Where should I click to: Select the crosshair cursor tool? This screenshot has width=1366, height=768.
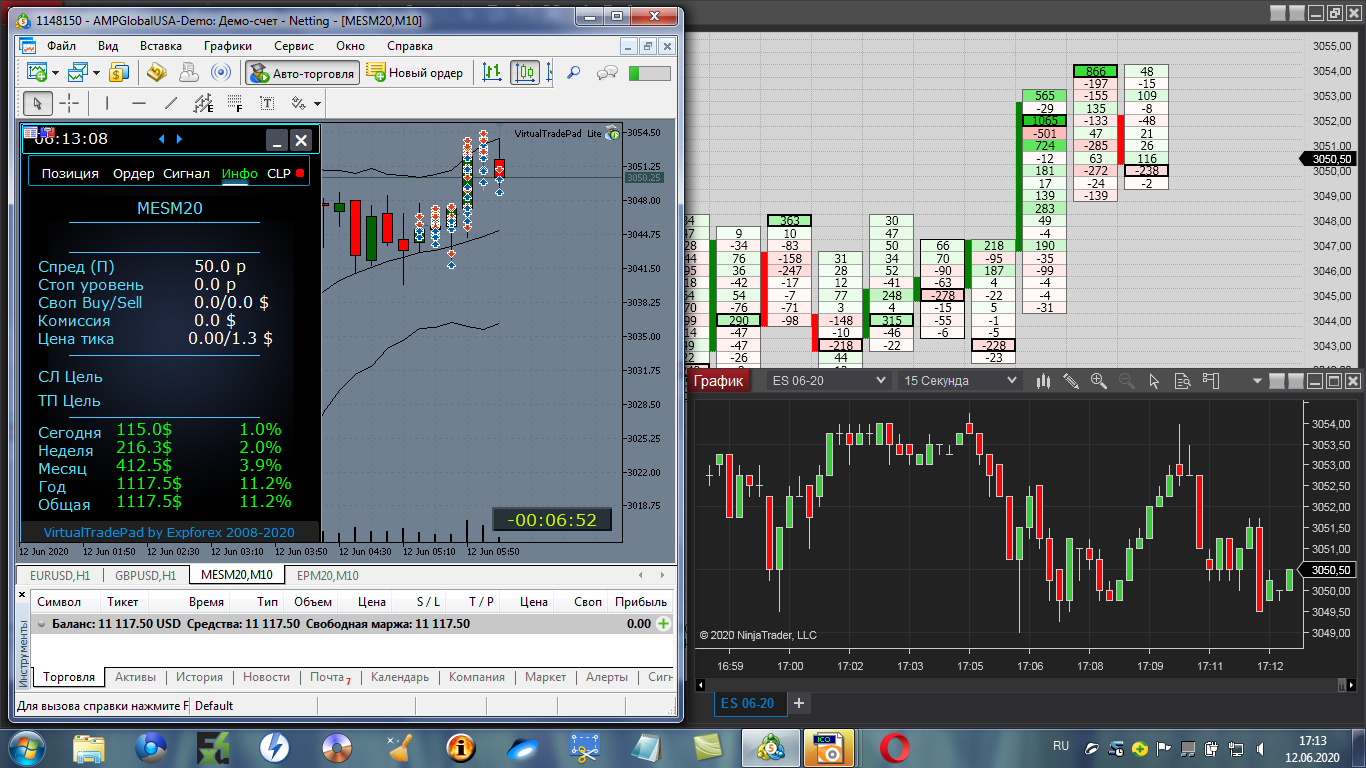69,103
